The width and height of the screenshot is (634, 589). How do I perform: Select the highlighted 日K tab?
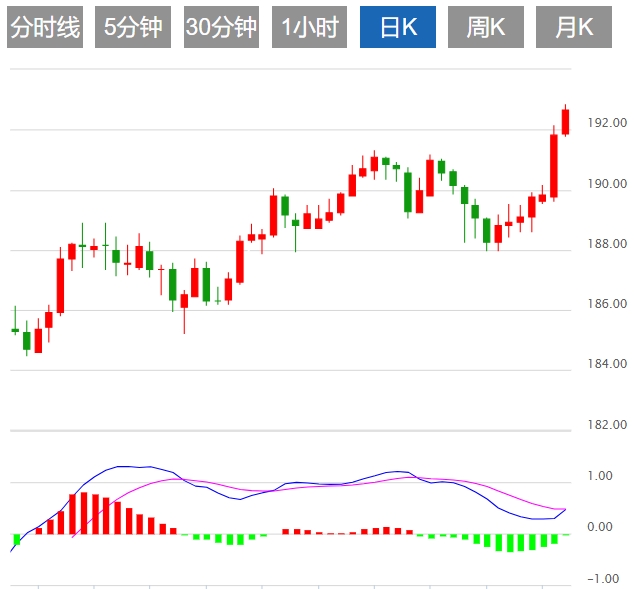(398, 27)
